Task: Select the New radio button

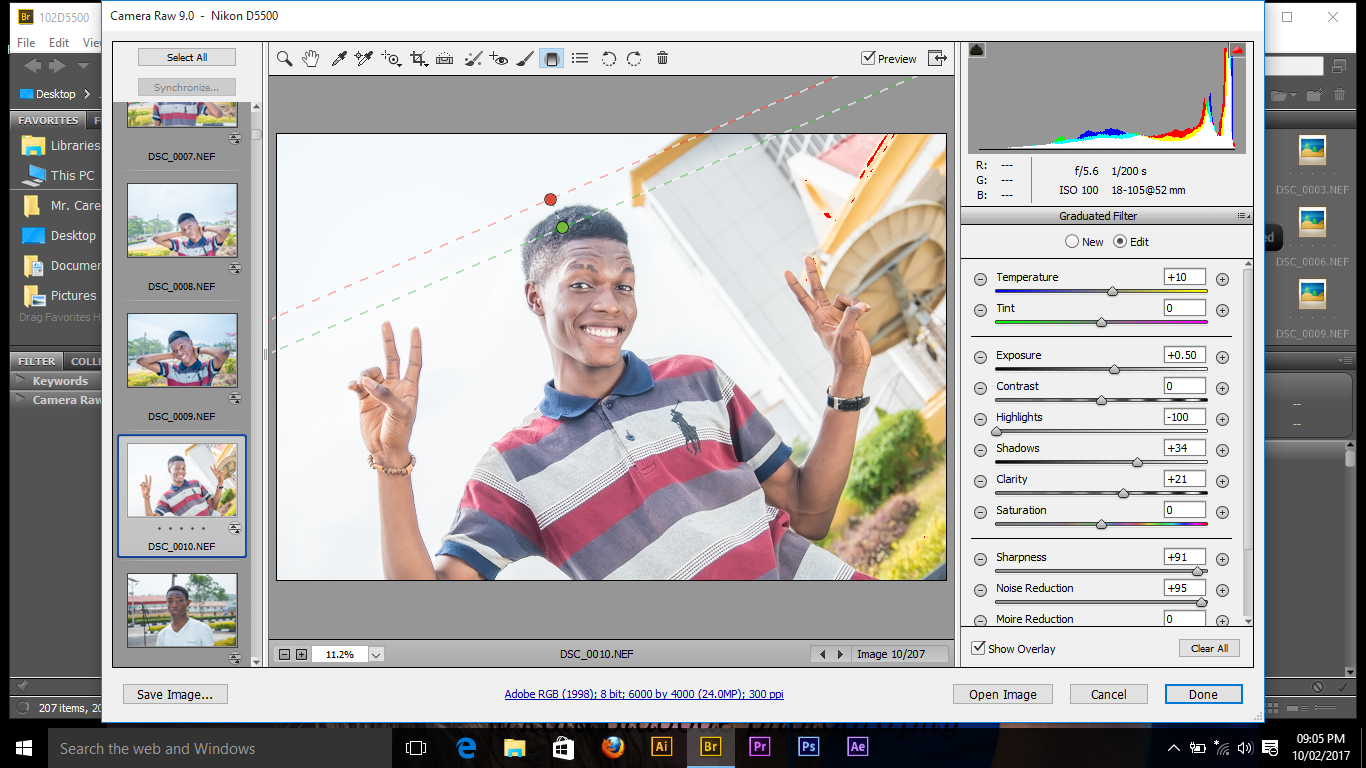Action: pyautogui.click(x=1072, y=241)
